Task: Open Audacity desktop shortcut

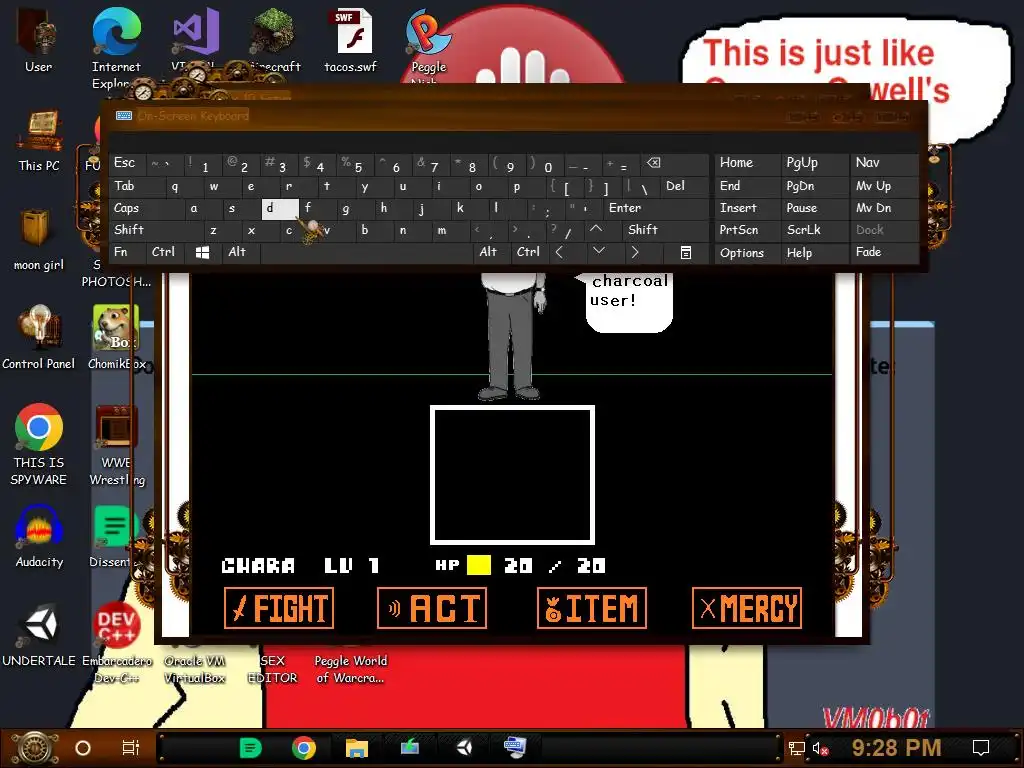Action: [39, 537]
